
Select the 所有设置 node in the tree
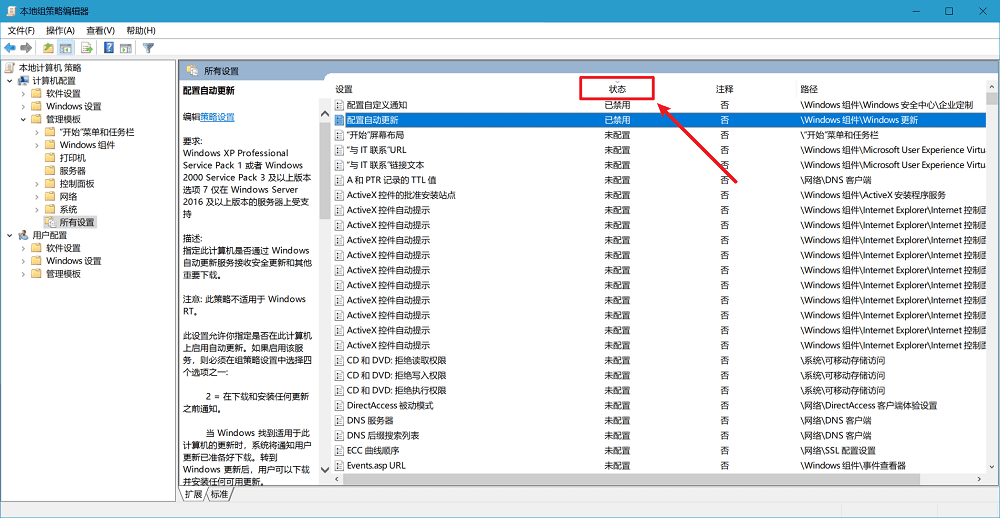76,222
